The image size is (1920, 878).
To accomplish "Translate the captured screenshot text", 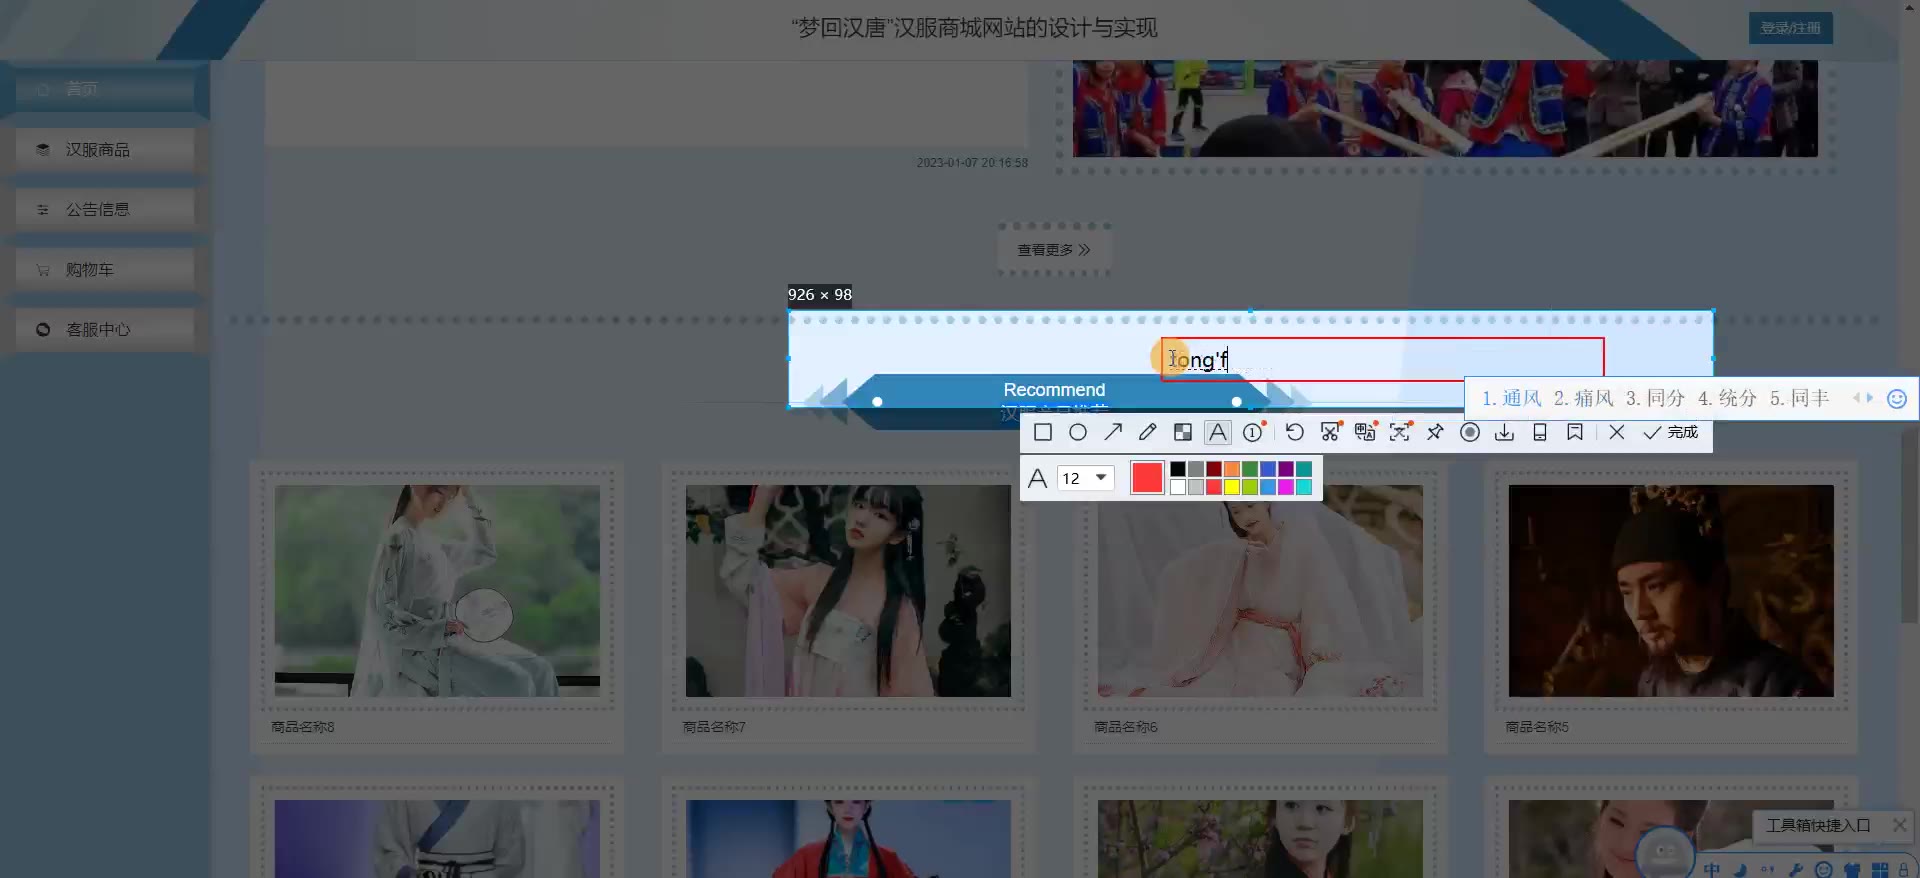I will click(1365, 432).
